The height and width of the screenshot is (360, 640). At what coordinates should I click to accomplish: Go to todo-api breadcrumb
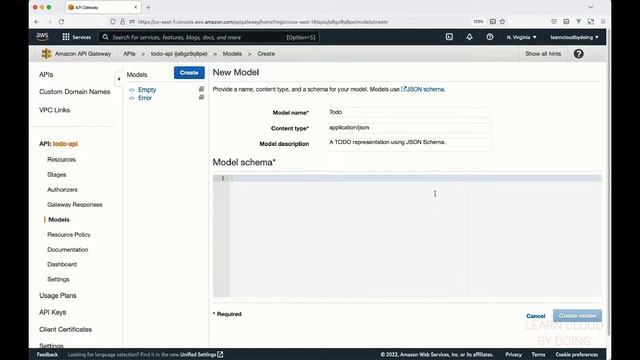tap(179, 54)
